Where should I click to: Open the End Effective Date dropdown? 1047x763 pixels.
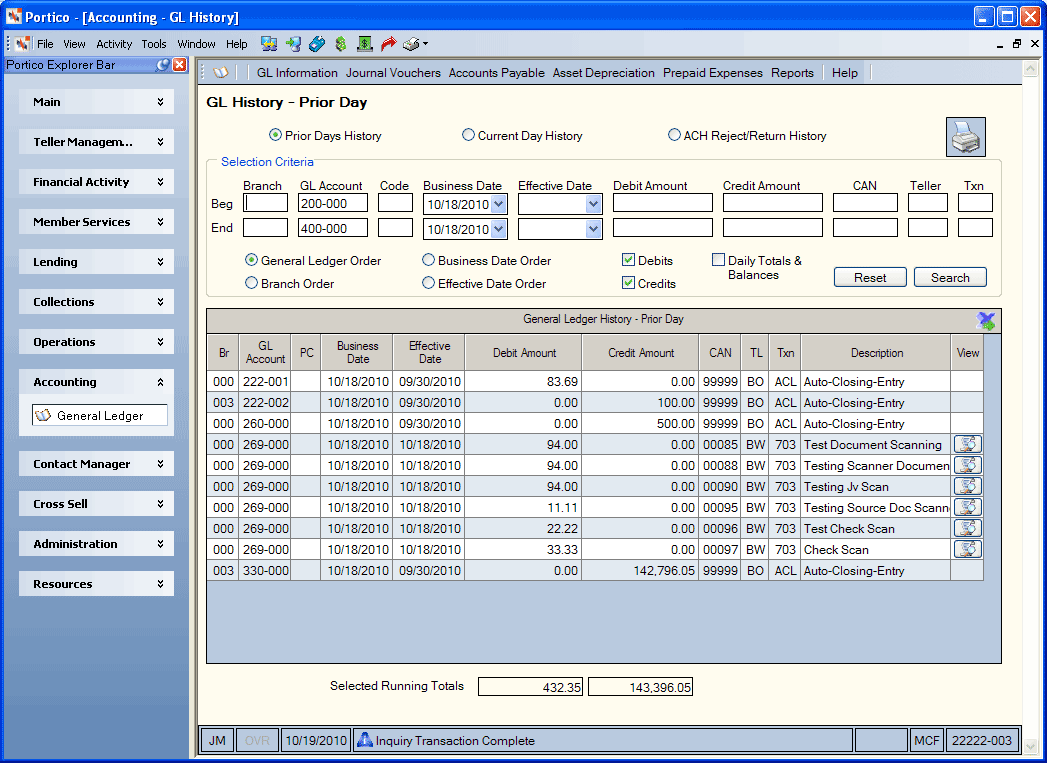[594, 229]
